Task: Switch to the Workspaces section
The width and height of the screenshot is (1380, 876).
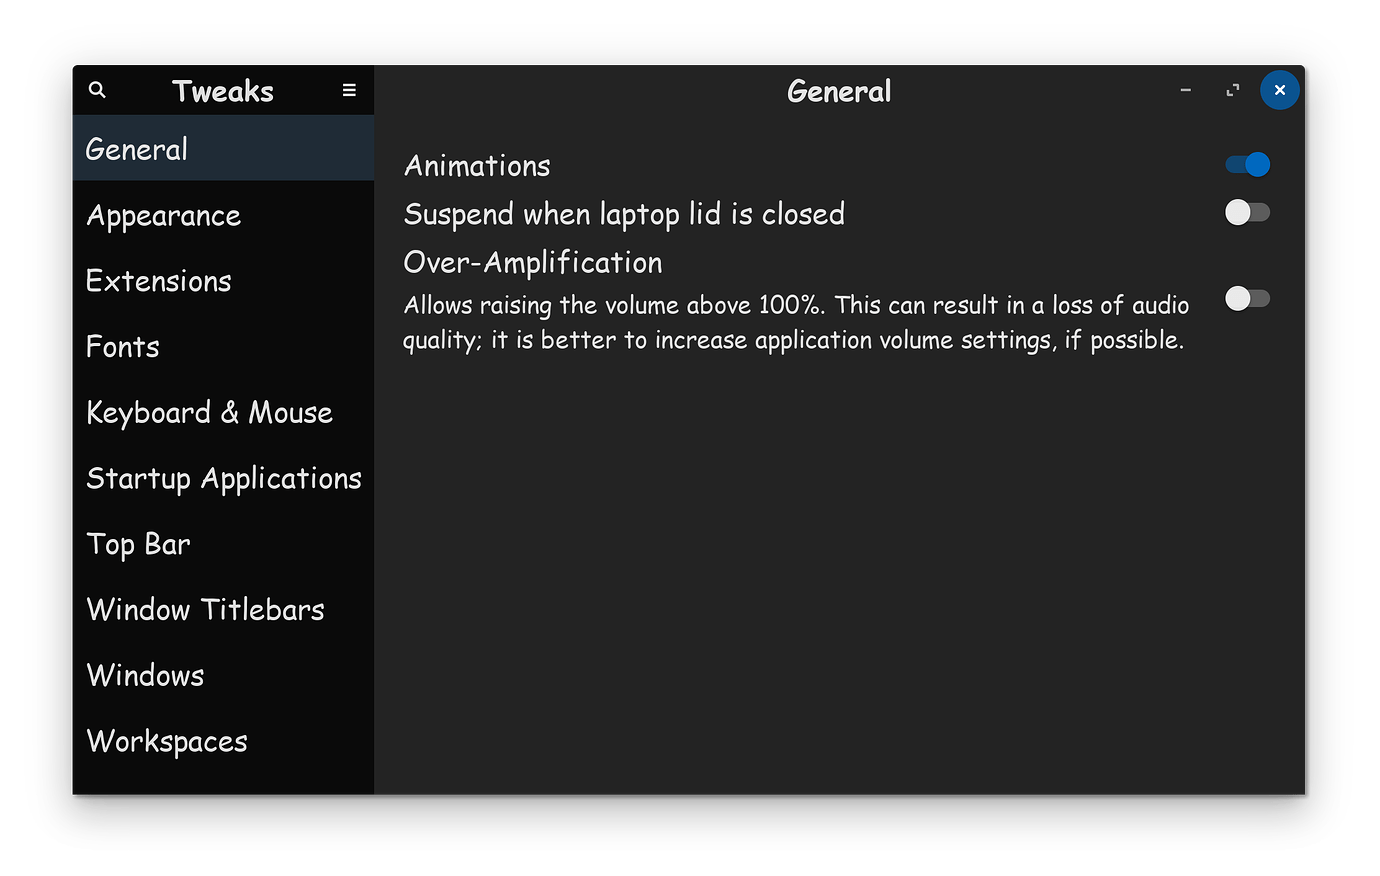Action: coord(167,741)
